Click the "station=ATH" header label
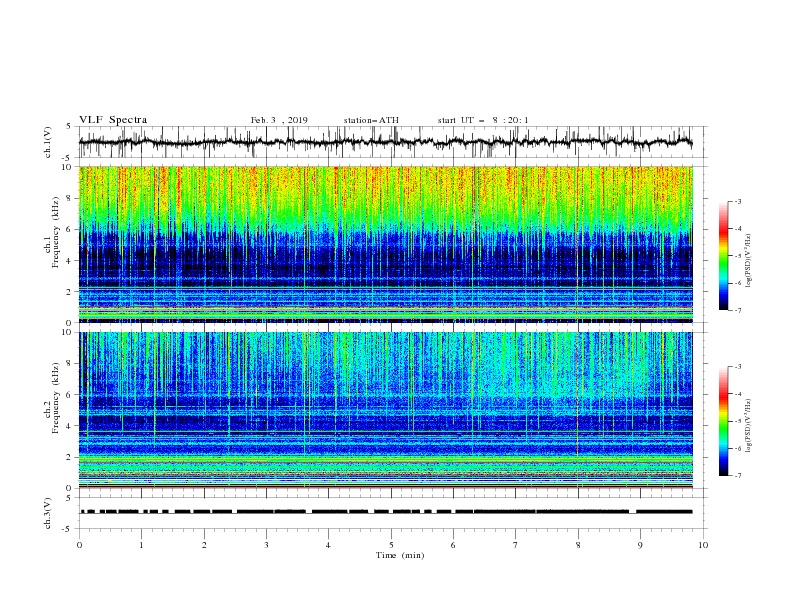Viewport: 792px width, 612px height. 371,120
